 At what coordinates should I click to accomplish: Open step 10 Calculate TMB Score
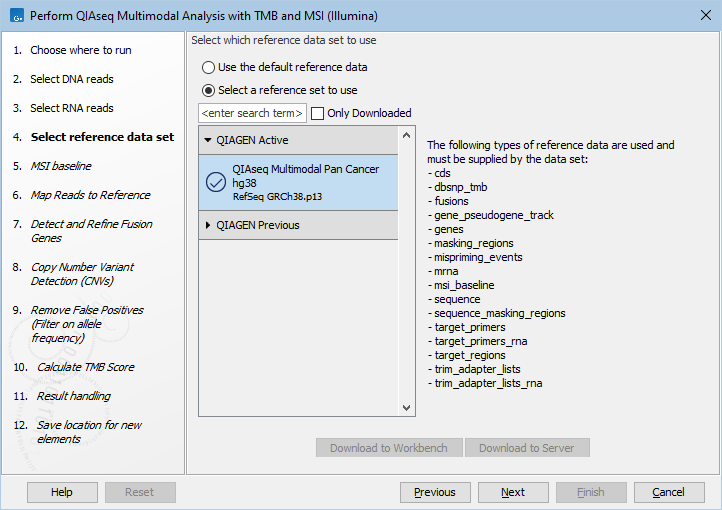[x=86, y=367]
